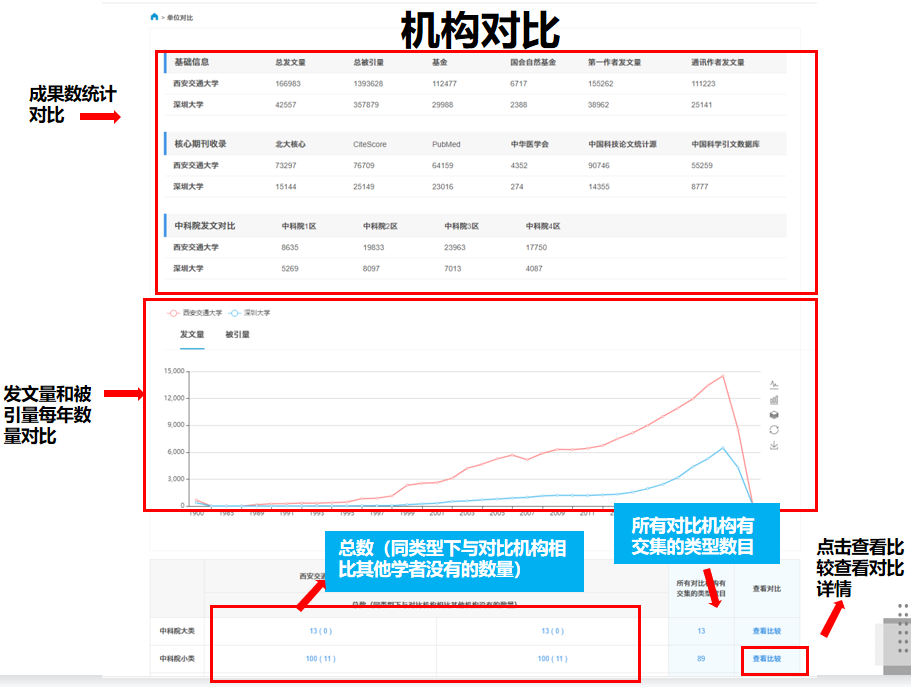Click 中国科学引文数据库 value 55259
The width and height of the screenshot is (911, 687).
coord(702,166)
